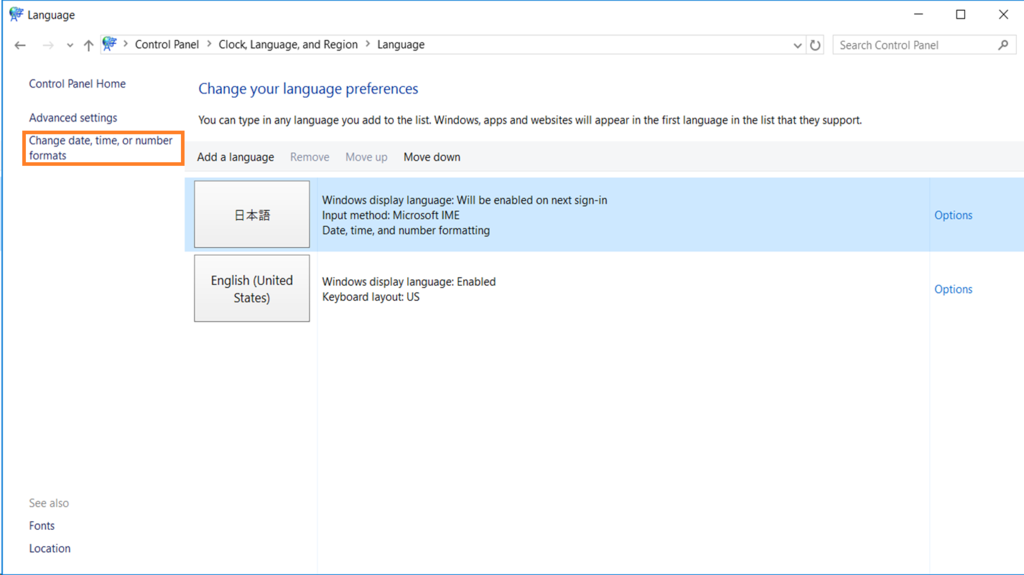Click the search magnifier icon
Image resolution: width=1024 pixels, height=575 pixels.
(1003, 45)
